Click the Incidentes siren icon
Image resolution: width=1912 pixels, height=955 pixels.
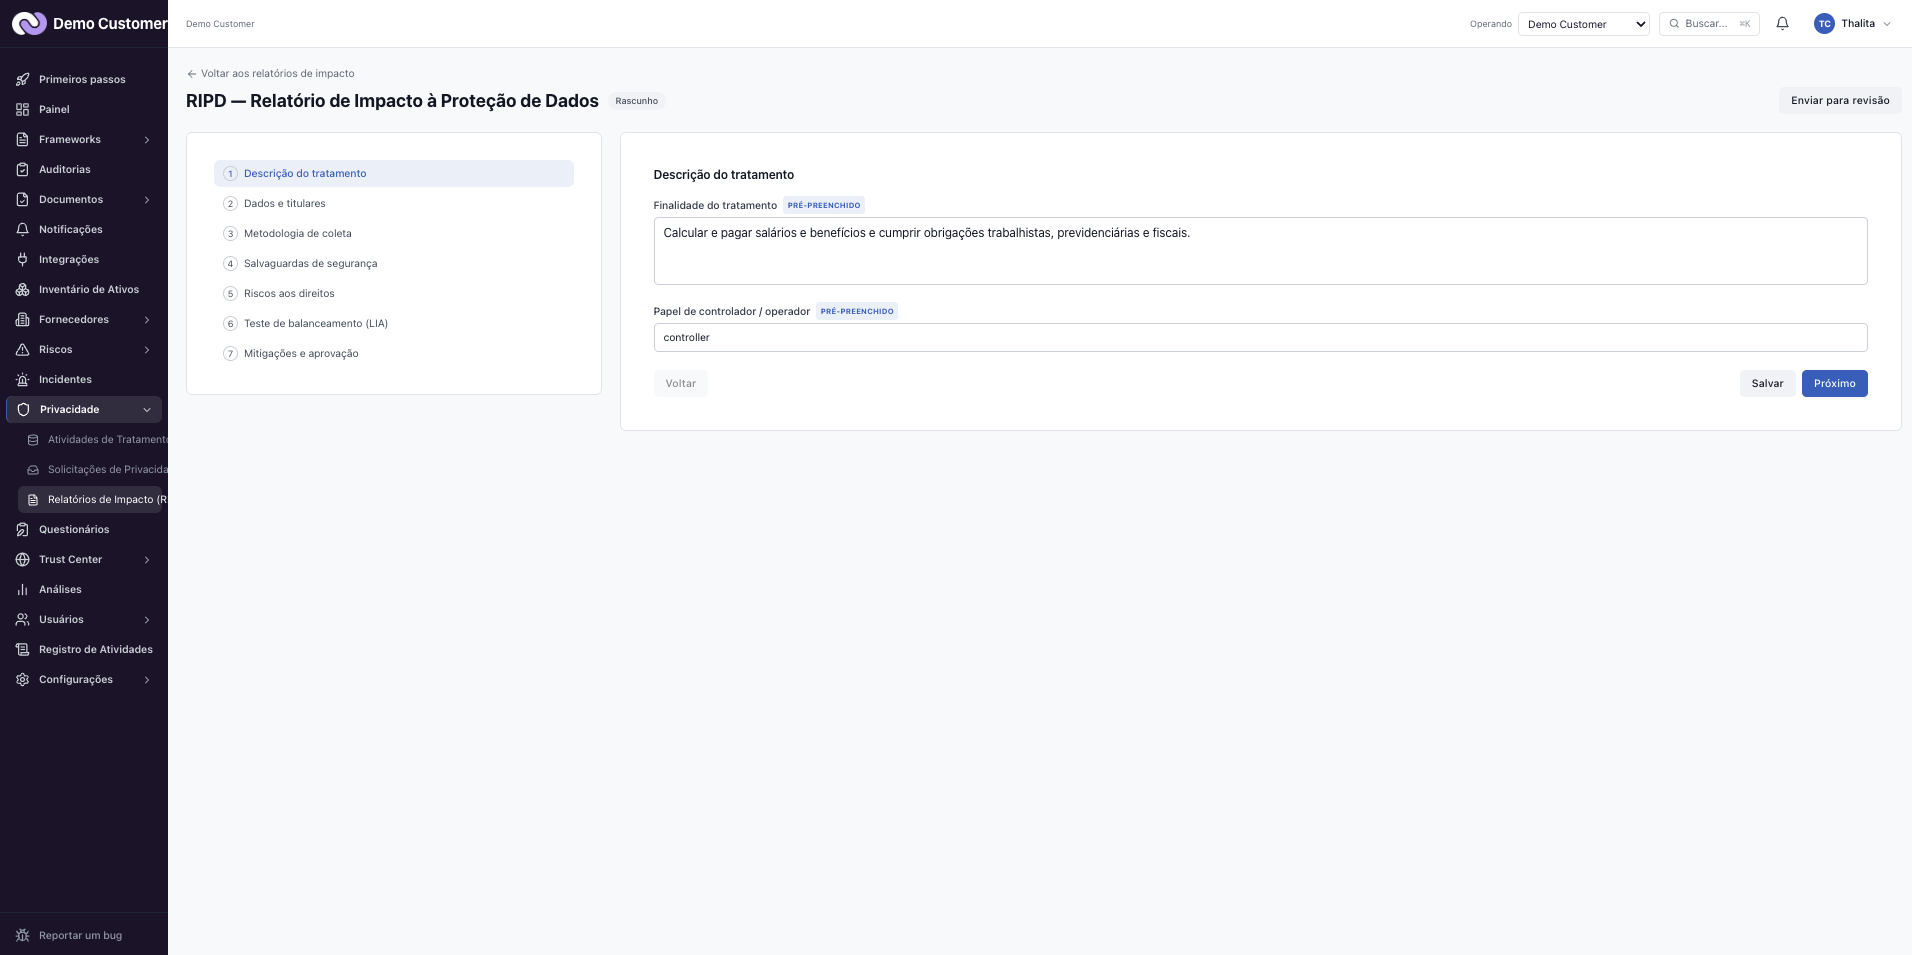point(23,379)
